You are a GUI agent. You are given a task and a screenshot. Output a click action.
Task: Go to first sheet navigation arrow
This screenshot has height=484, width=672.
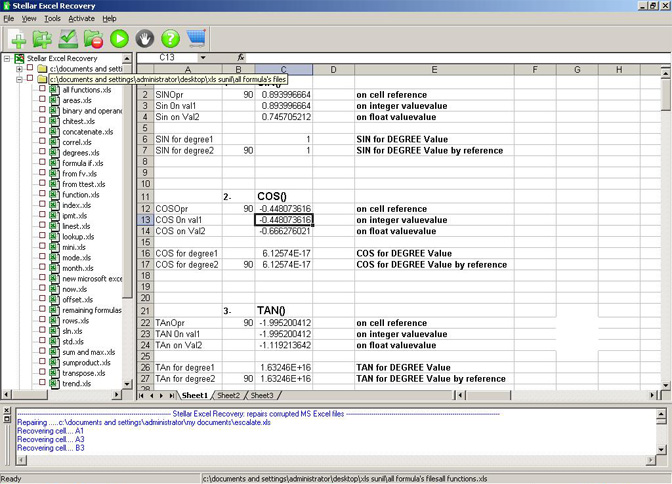pos(141,396)
